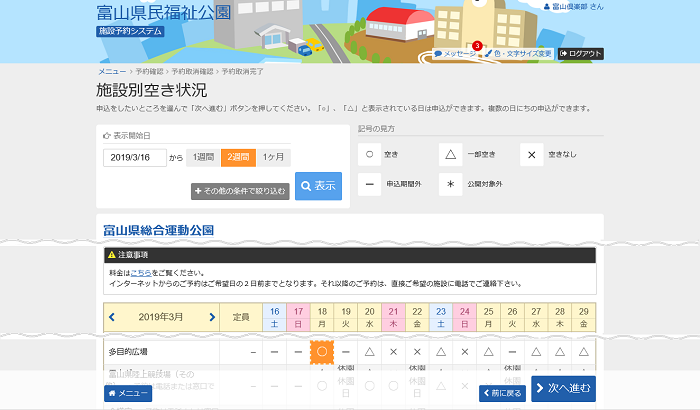Click the 2019年3月 month label
700x410 pixels.
161,317
